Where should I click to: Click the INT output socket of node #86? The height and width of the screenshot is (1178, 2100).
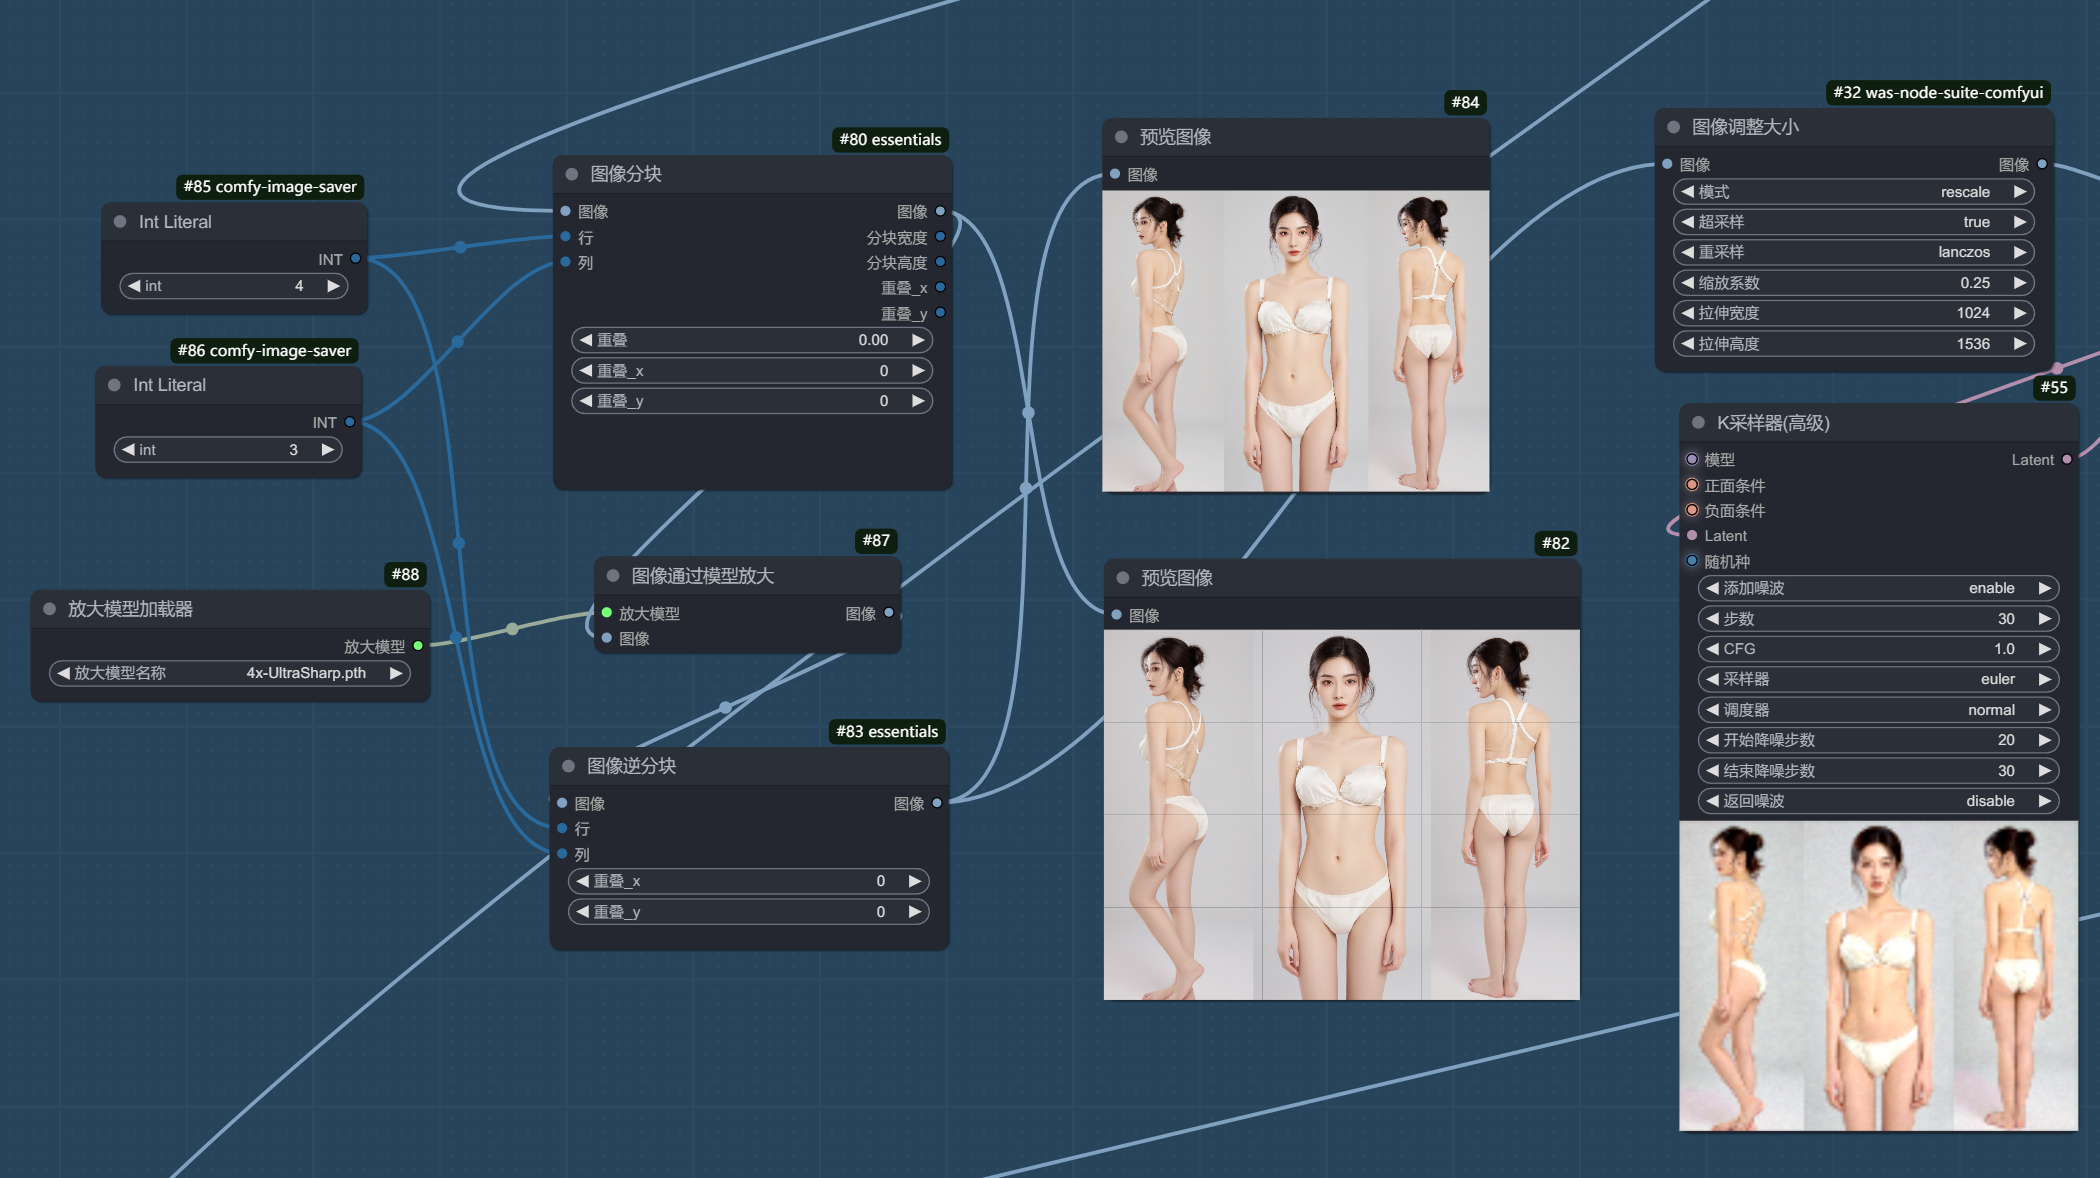tap(350, 422)
